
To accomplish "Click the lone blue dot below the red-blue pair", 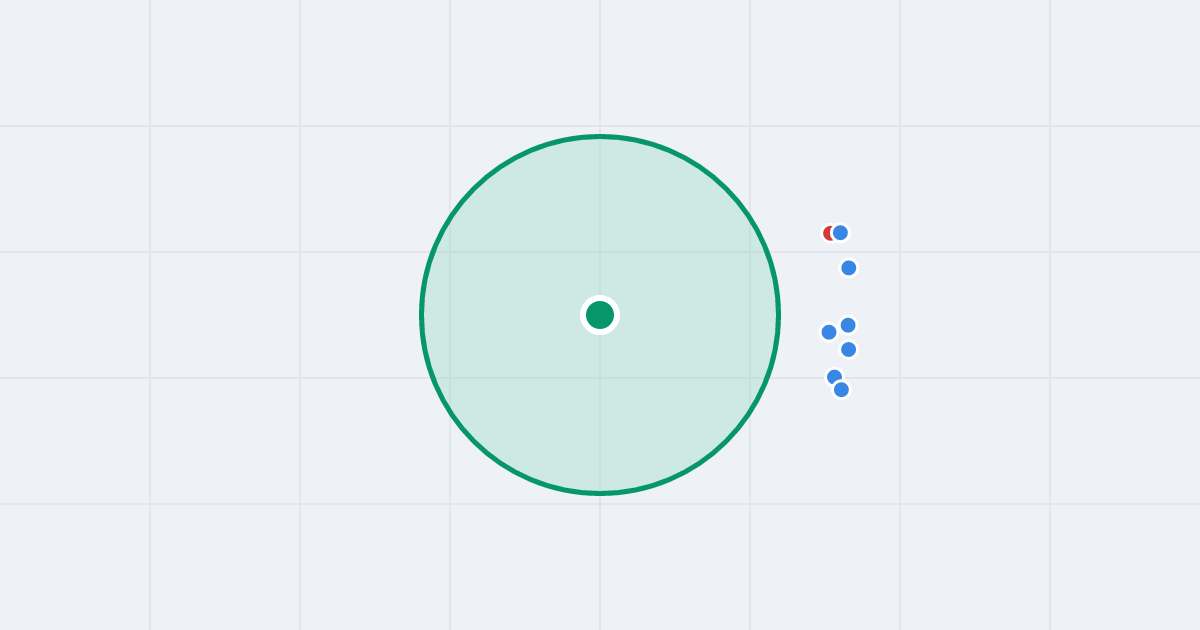I will [x=849, y=268].
